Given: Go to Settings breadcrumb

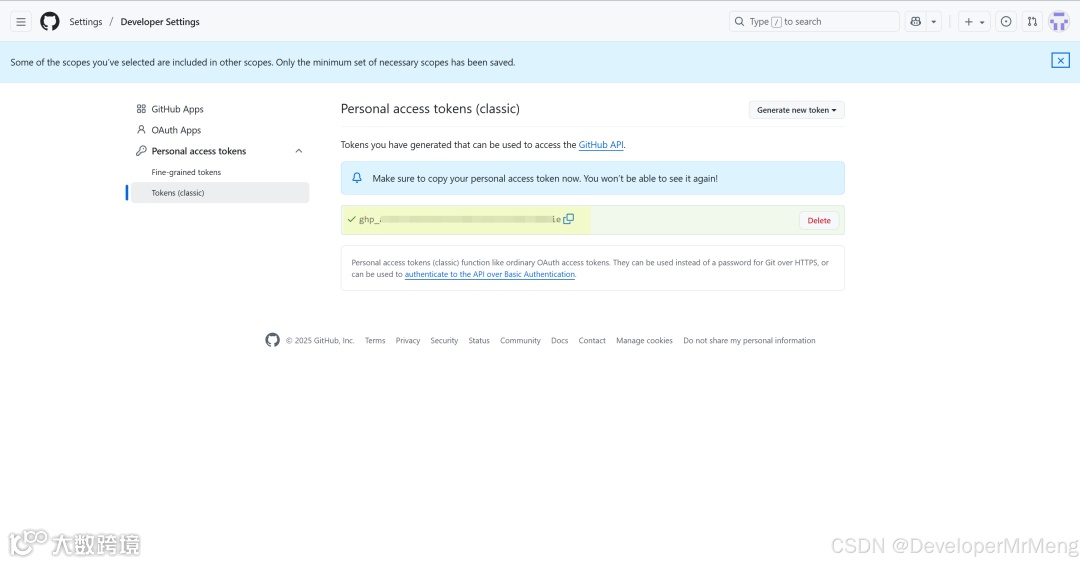Looking at the screenshot, I should click(85, 22).
